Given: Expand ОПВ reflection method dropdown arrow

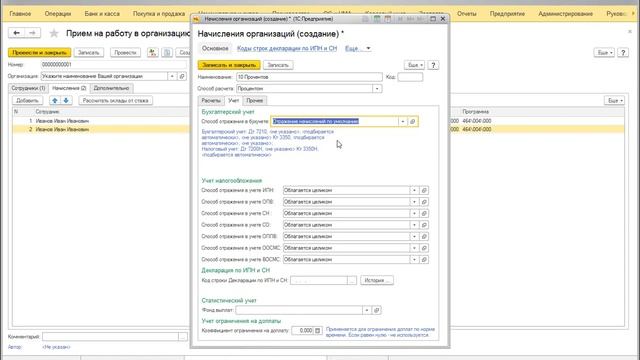Looking at the screenshot, I should coord(414,202).
